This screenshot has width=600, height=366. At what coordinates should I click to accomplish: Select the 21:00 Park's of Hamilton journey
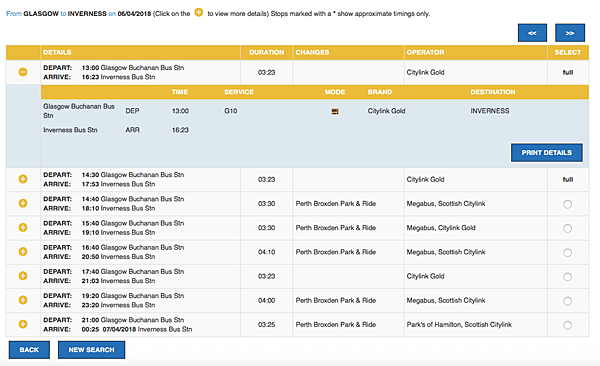(x=567, y=325)
